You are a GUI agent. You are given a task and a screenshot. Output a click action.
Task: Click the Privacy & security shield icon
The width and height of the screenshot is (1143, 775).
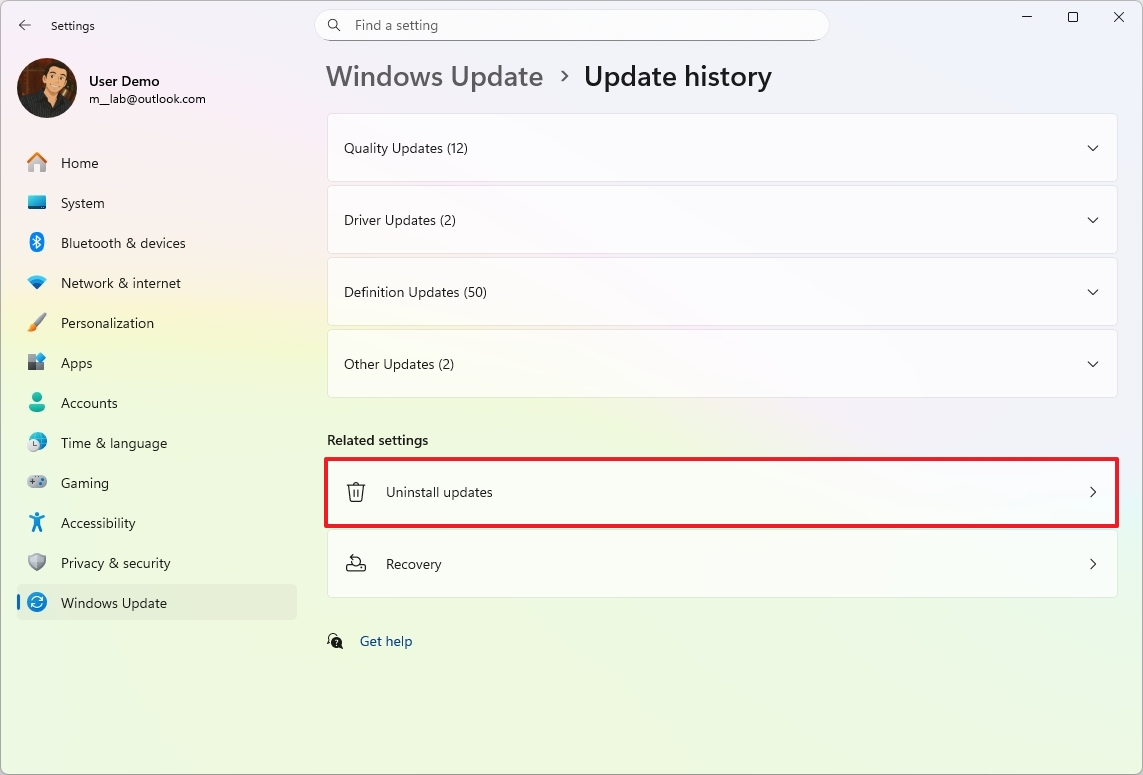37,562
